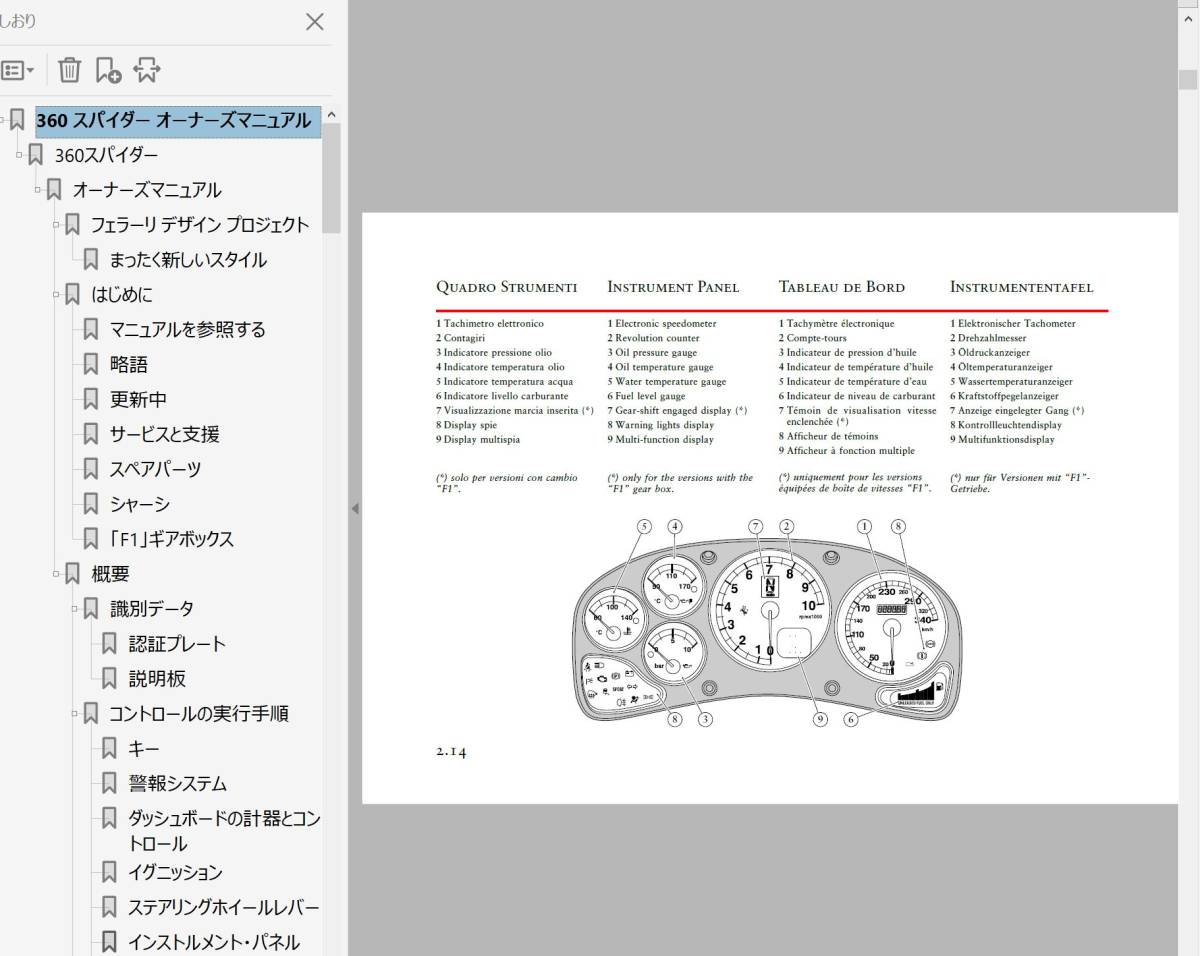
Task: Click the QUADRO STRUMENTI heading in the document
Action: point(507,287)
